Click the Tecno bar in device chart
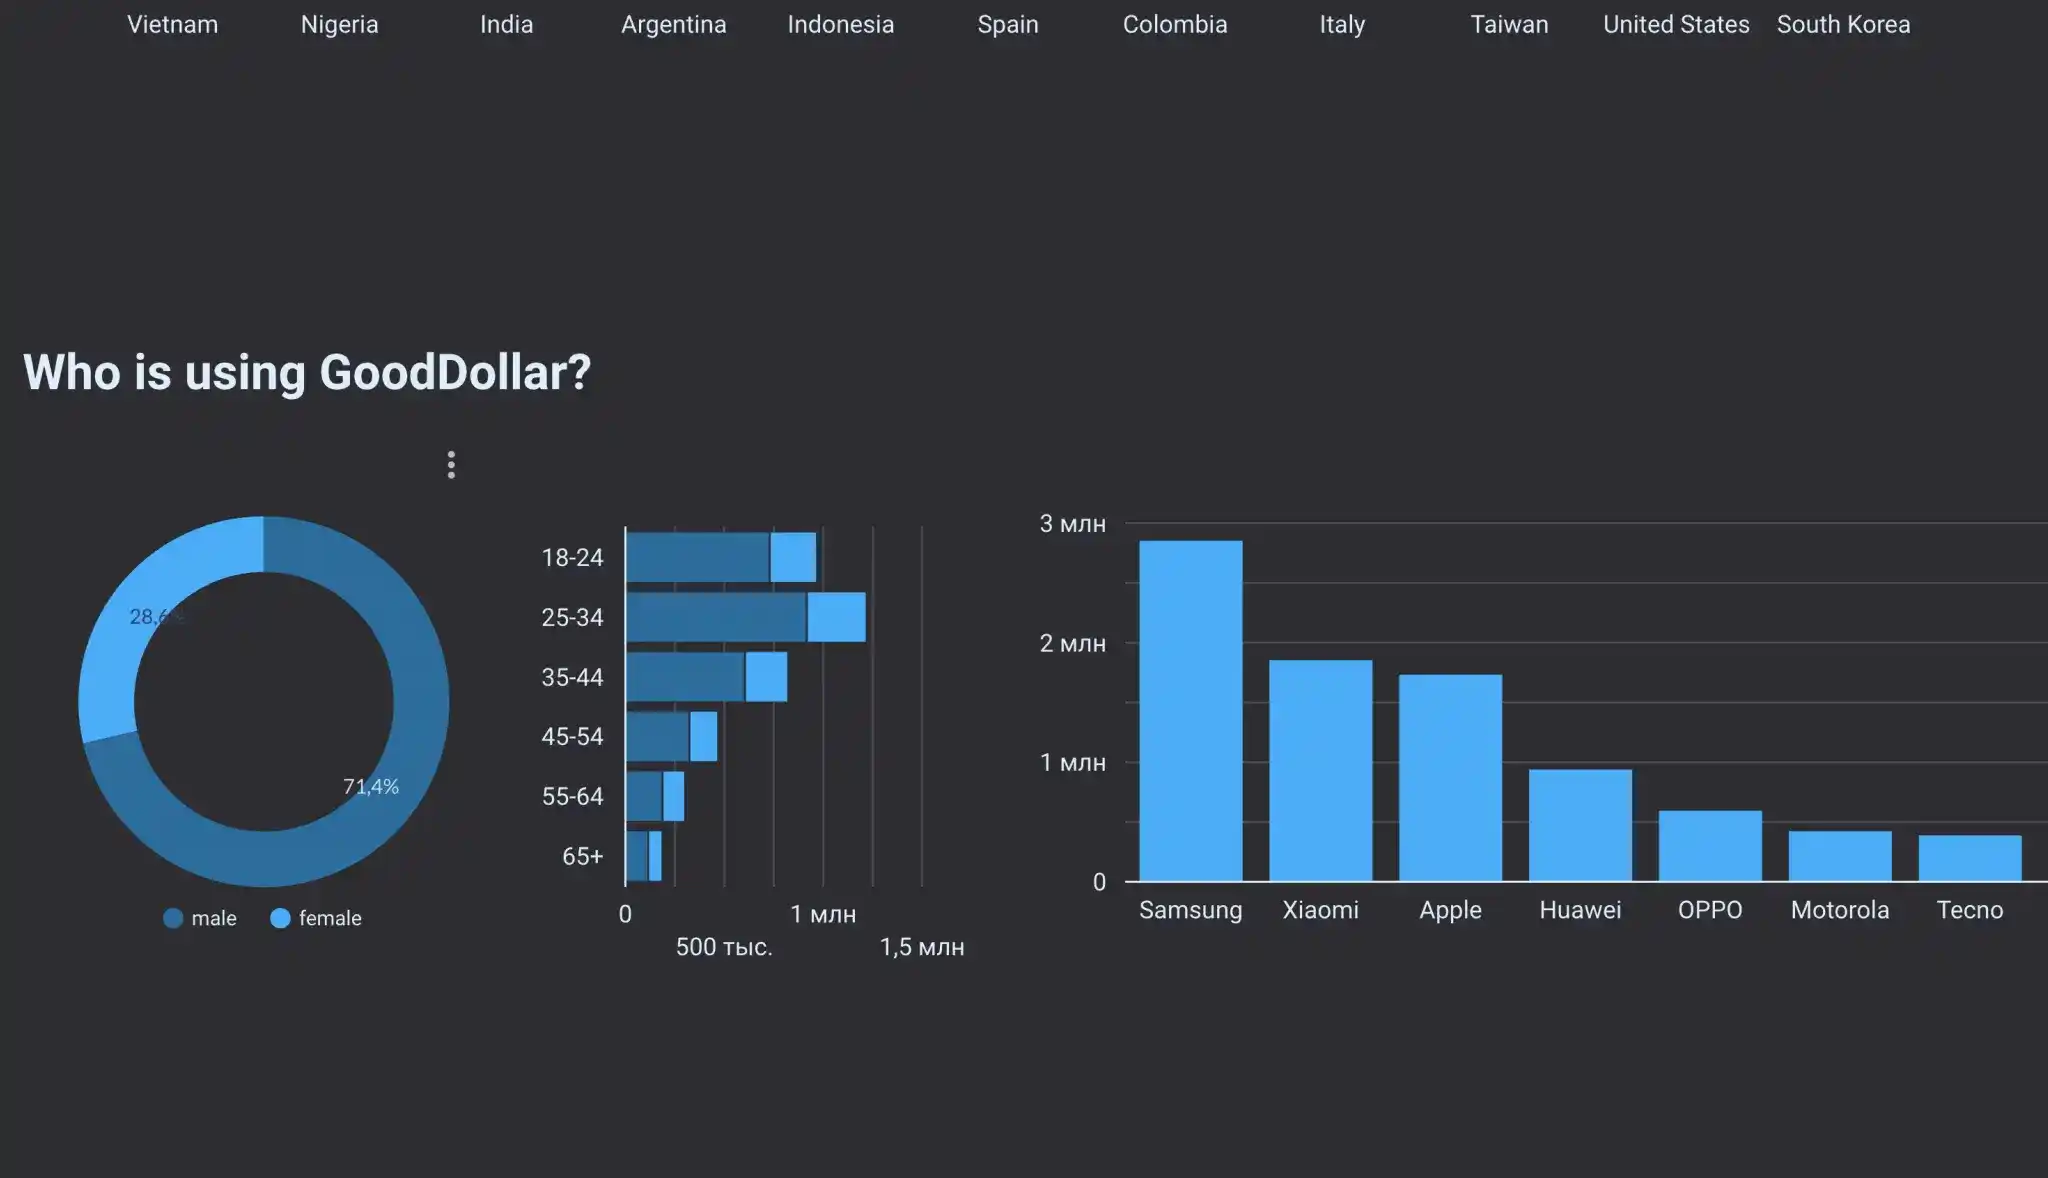 (x=1970, y=858)
